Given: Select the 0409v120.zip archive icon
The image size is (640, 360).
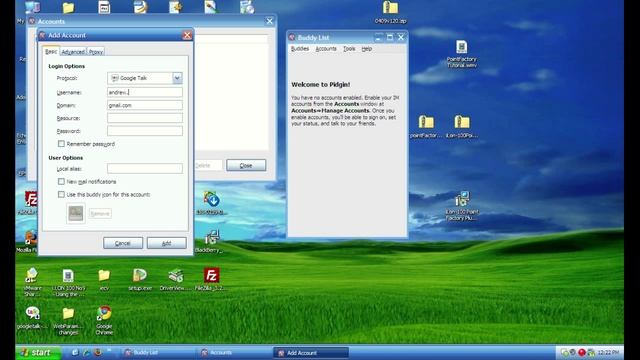Looking at the screenshot, I should pos(391,12).
